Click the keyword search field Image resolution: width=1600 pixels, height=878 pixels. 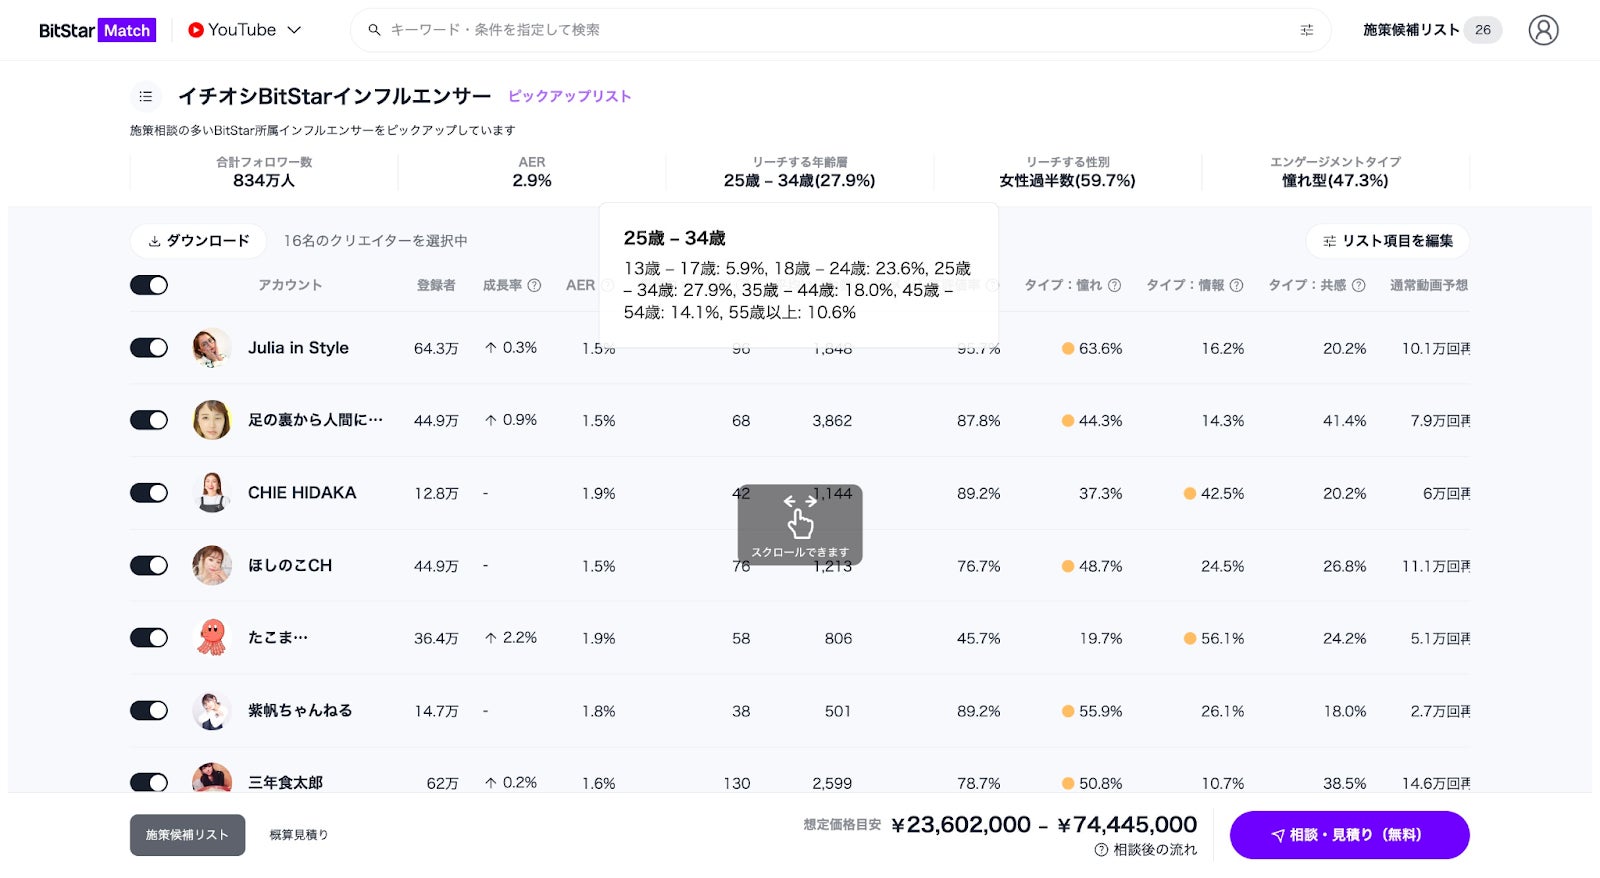coord(830,30)
